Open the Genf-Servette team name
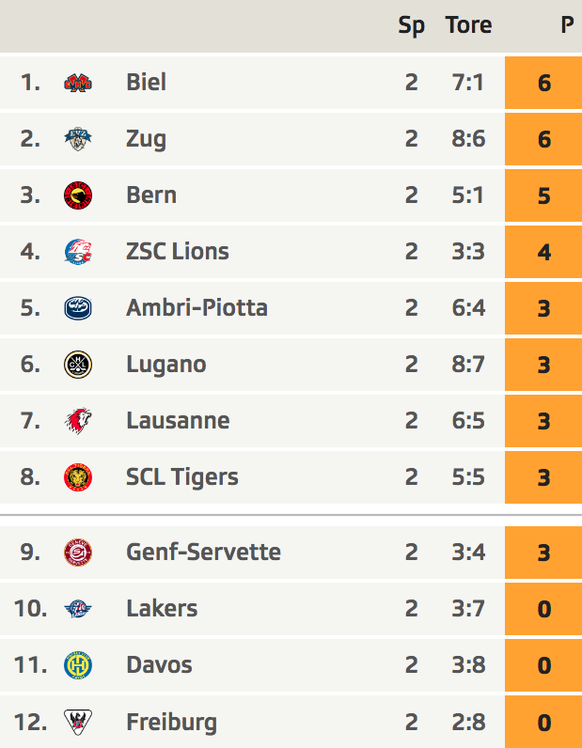Image resolution: width=582 pixels, height=748 pixels. pos(203,552)
